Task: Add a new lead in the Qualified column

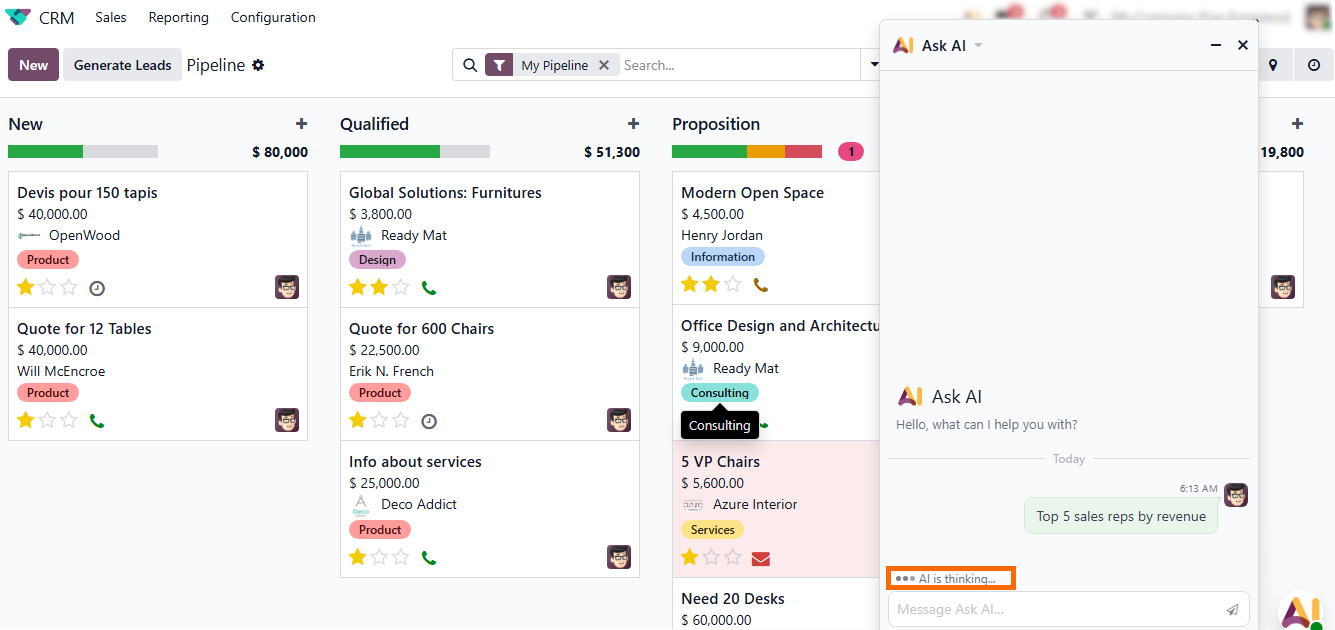Action: 633,124
